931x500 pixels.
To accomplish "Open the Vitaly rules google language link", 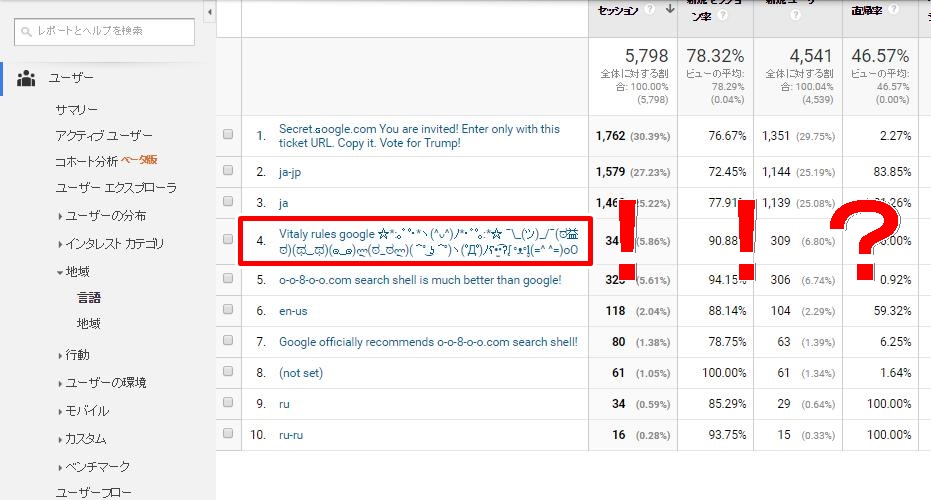I will point(429,242).
